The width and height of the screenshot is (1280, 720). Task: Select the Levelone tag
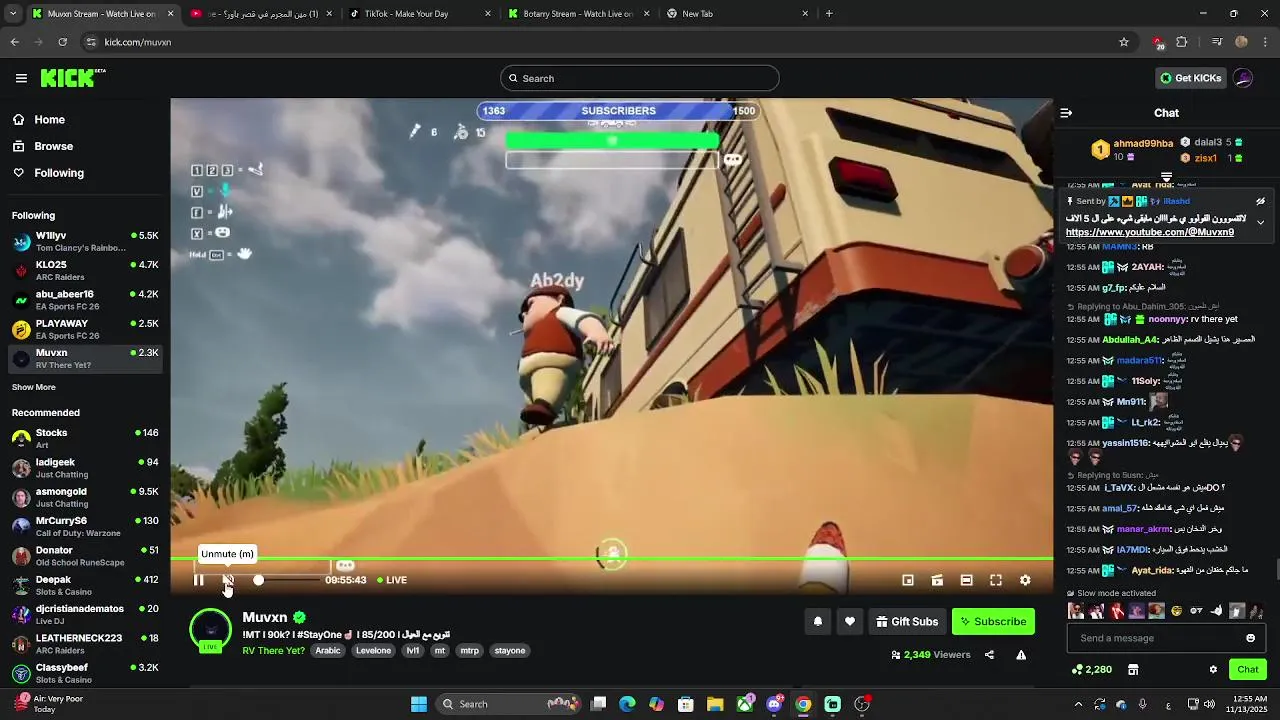point(373,650)
